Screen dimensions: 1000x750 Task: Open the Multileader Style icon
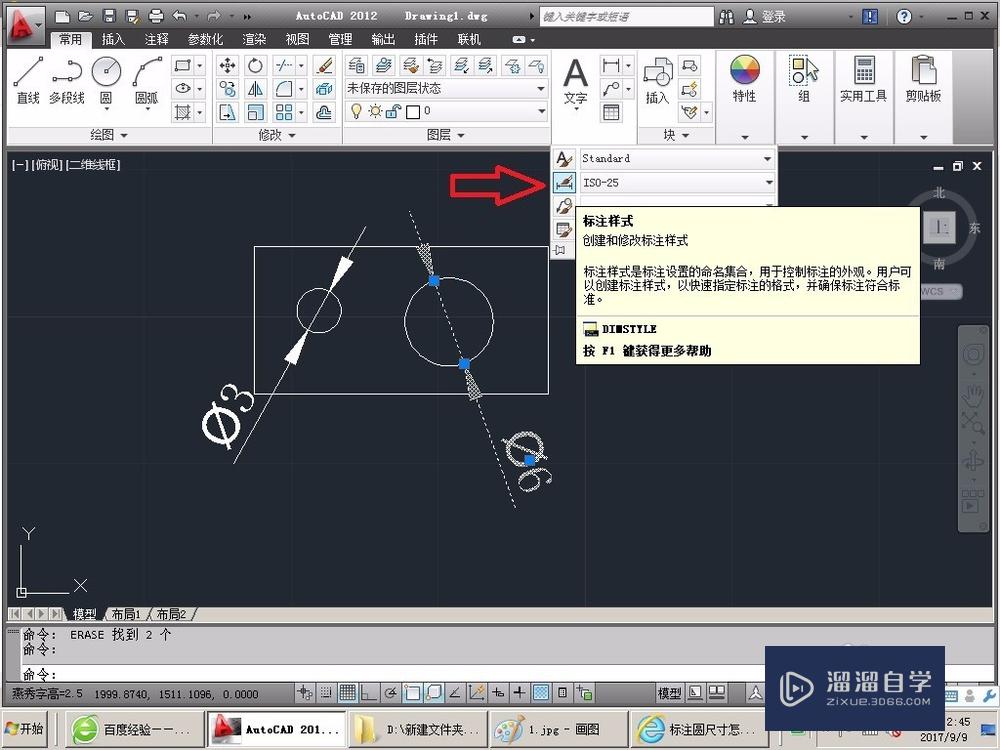[564, 206]
